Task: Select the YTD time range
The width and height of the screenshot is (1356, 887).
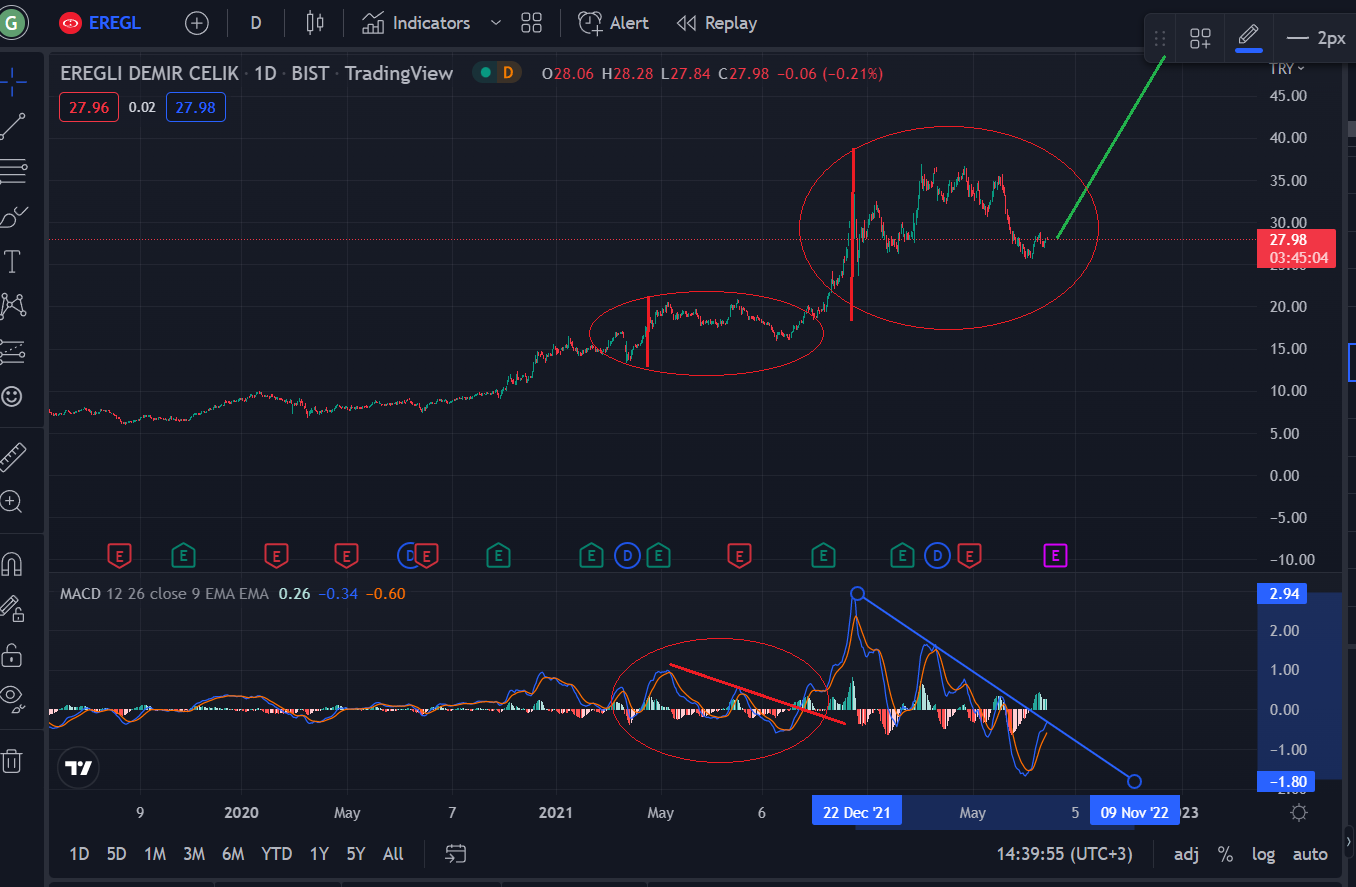Action: pyautogui.click(x=276, y=854)
